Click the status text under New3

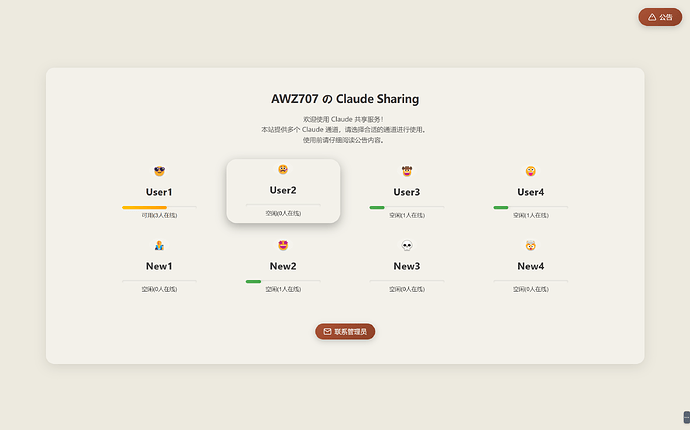407,289
